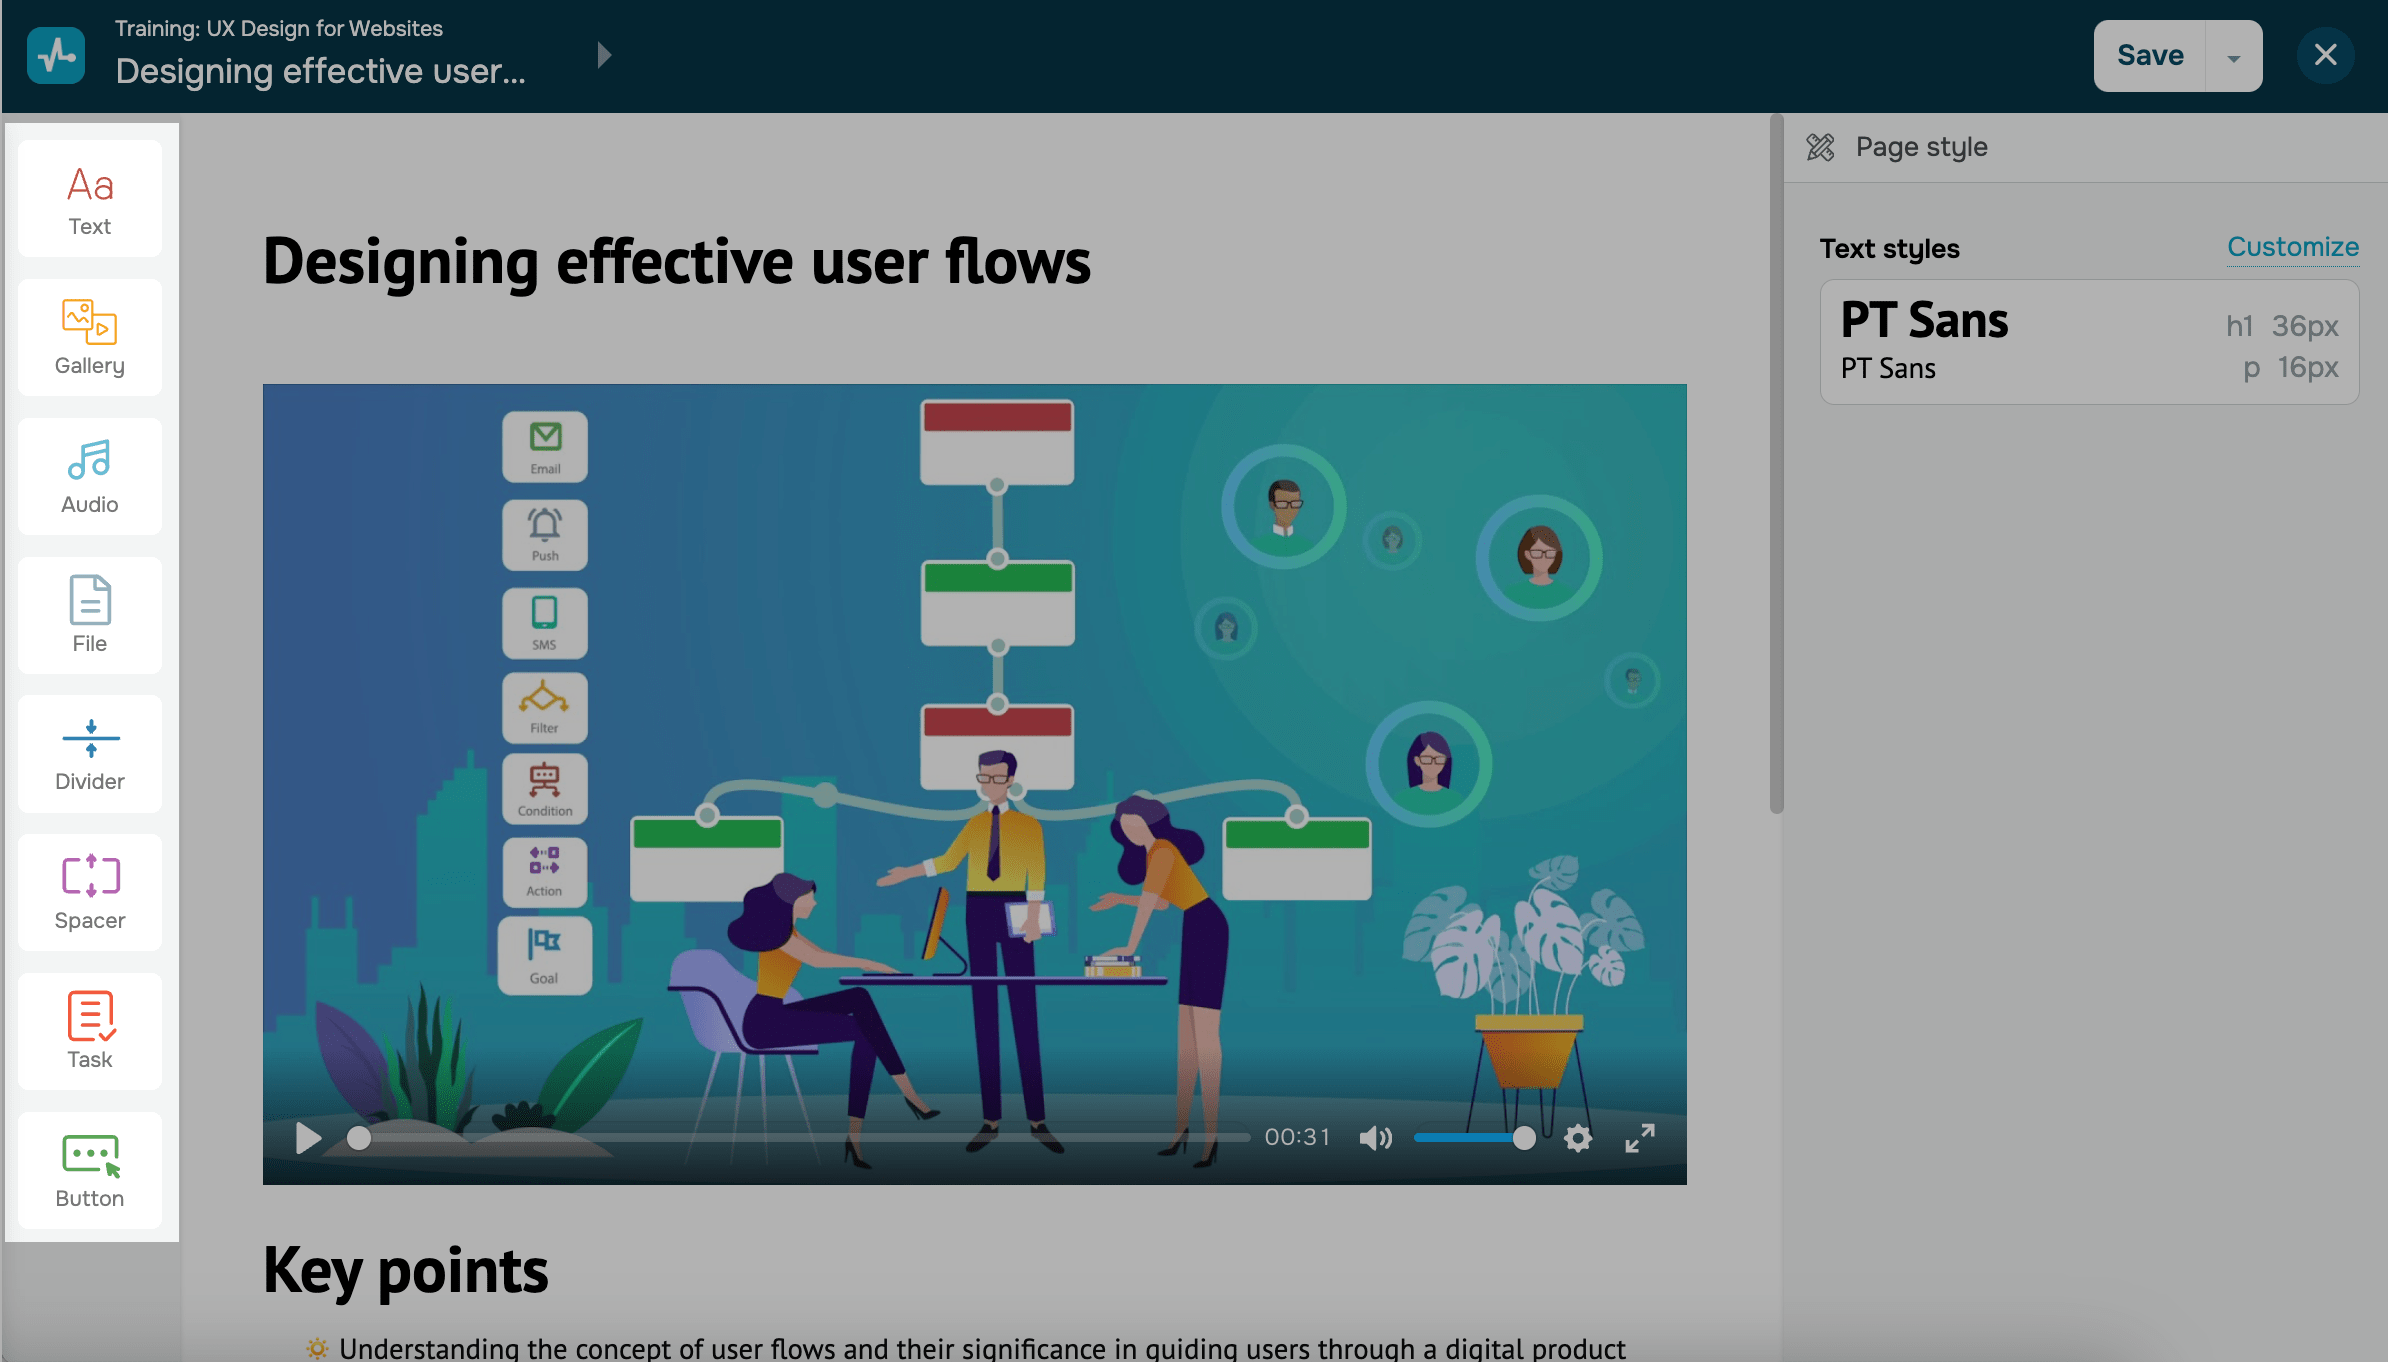
Task: Click the Page style panel title
Action: click(1922, 147)
